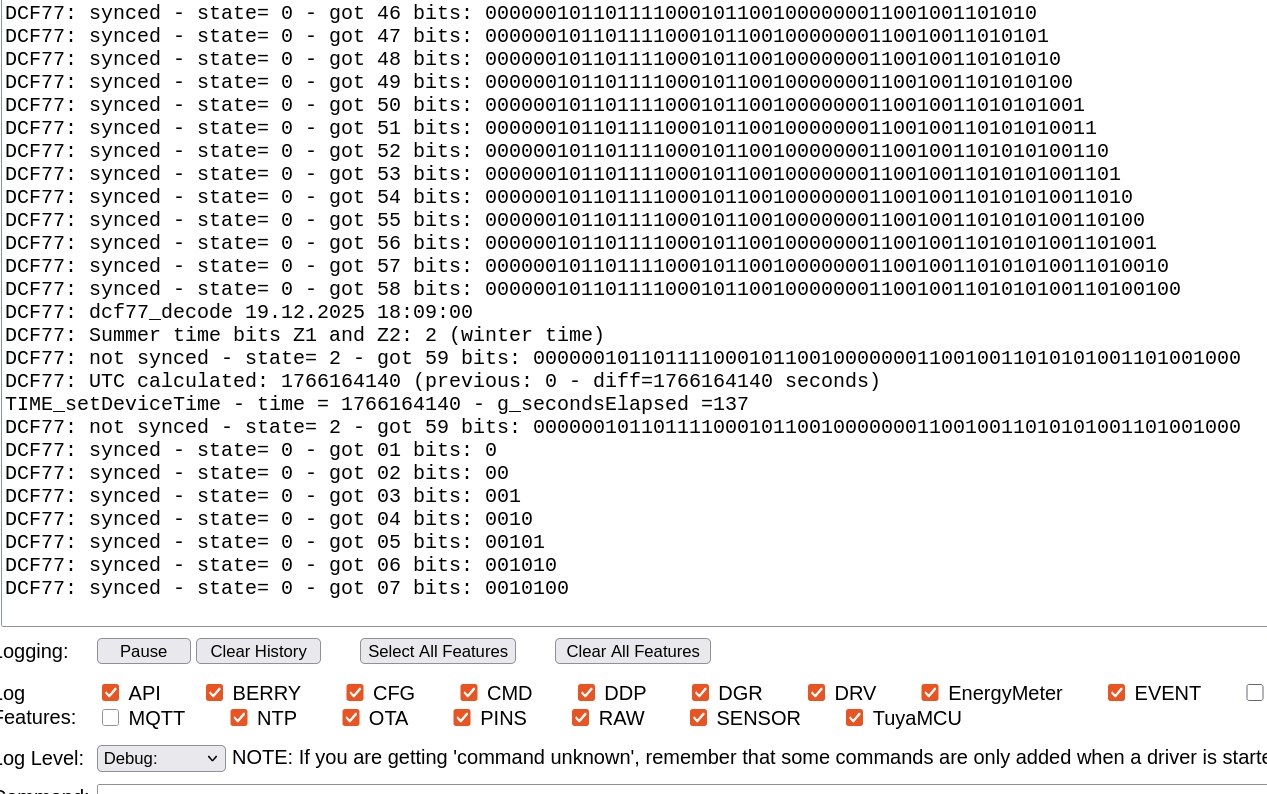
Task: Select the TIME_setDeviceTime log line
Action: [377, 404]
